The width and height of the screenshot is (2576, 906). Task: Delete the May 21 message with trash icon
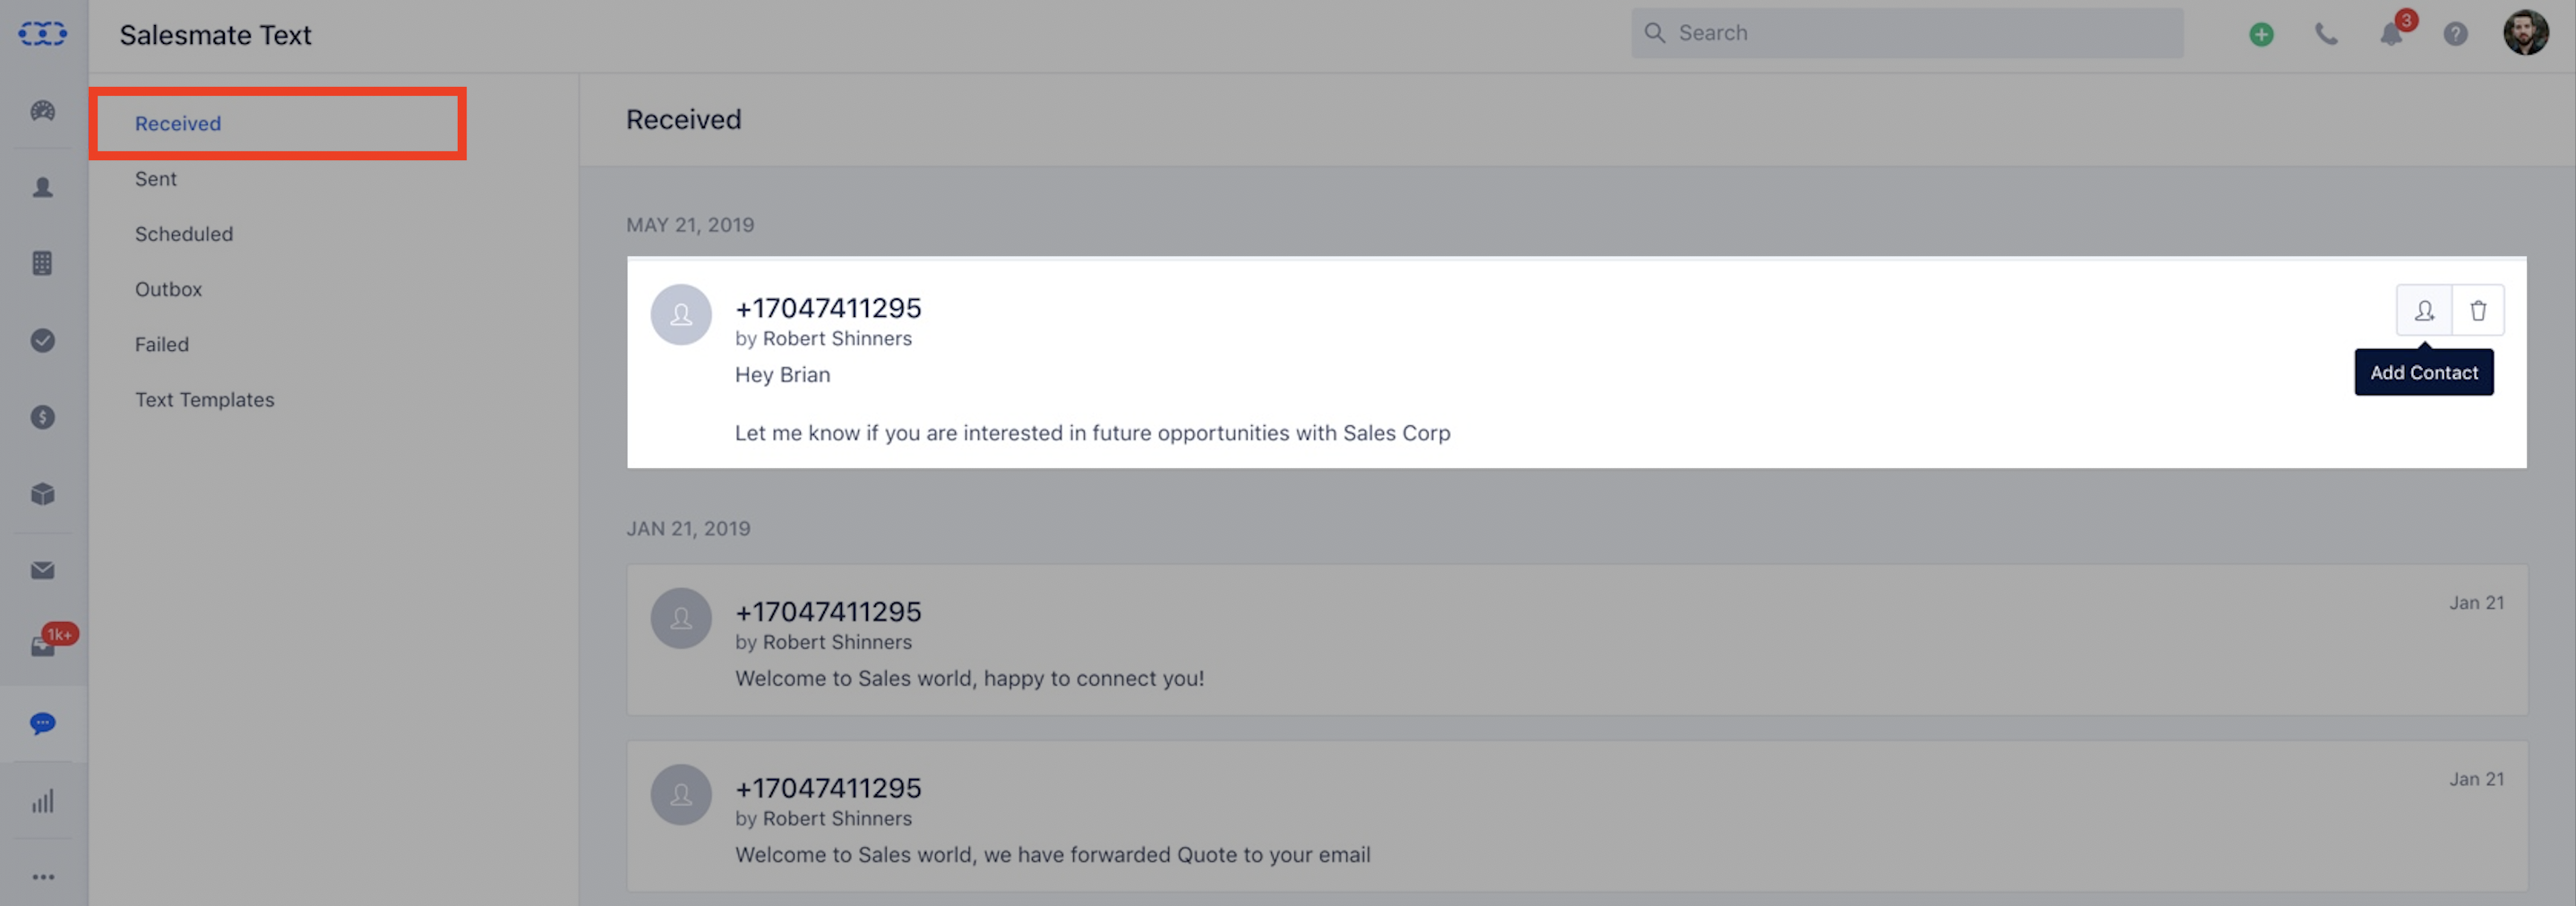pyautogui.click(x=2478, y=310)
